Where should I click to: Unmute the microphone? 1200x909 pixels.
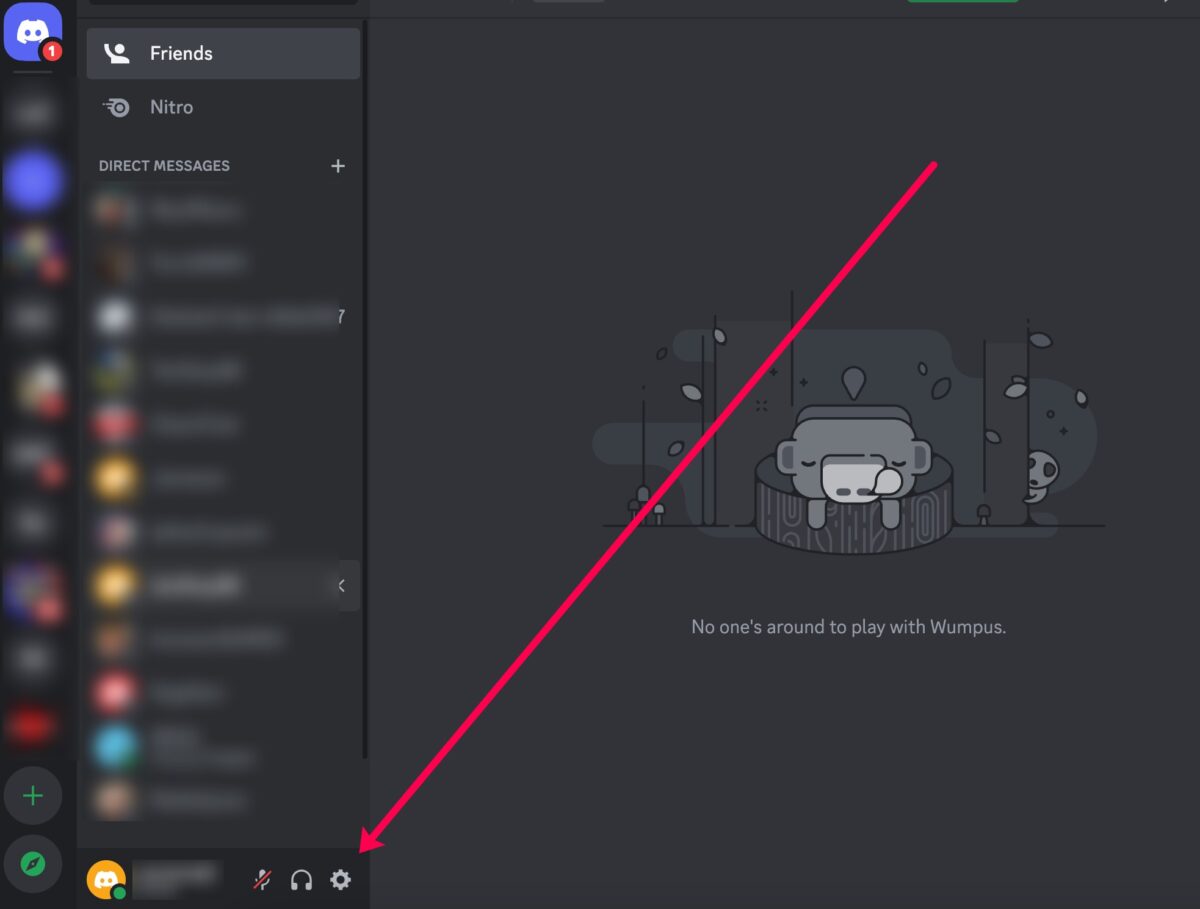[262, 880]
